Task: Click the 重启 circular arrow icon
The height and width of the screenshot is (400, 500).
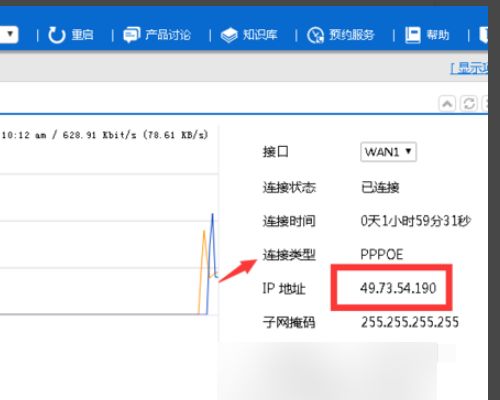Action: pos(56,35)
